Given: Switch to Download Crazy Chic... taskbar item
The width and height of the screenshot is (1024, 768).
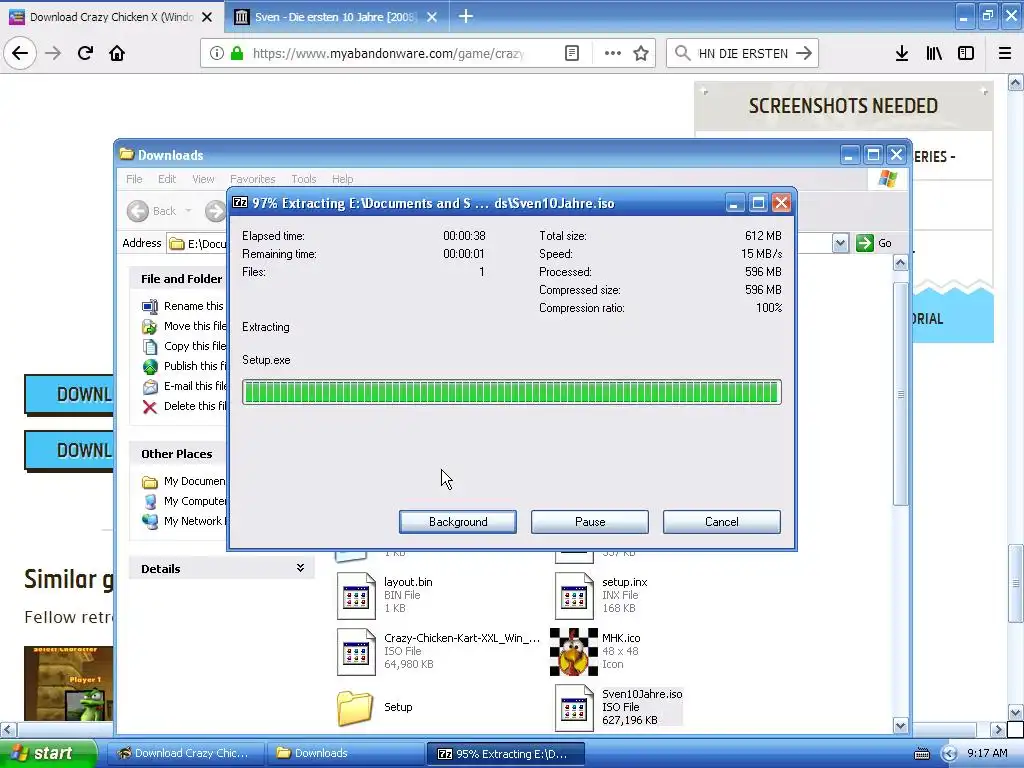Looking at the screenshot, I should pos(185,754).
